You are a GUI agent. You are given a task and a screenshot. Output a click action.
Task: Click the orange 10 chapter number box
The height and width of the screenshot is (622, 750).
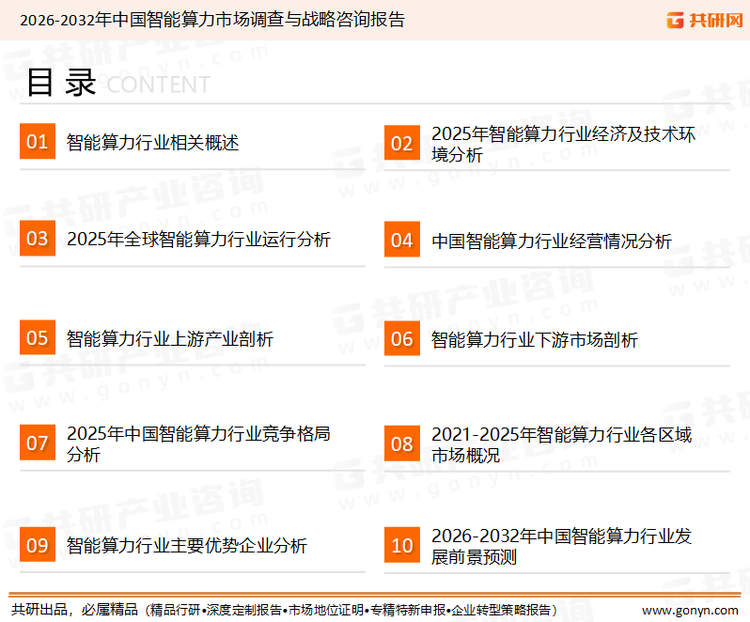(x=402, y=545)
